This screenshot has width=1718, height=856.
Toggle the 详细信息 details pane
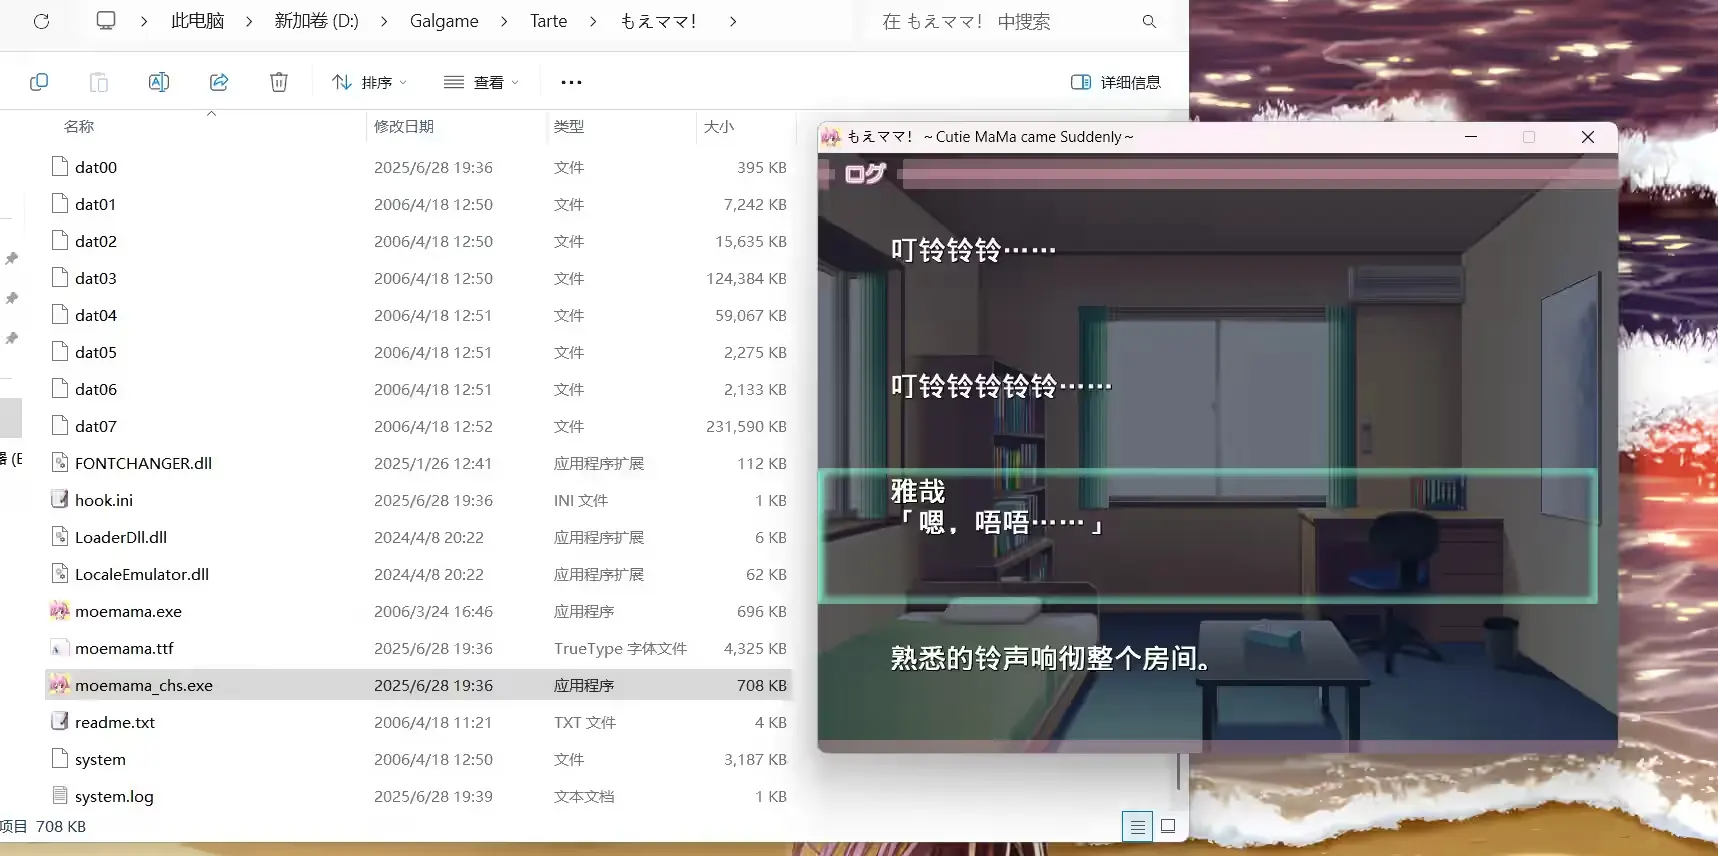coord(1116,82)
